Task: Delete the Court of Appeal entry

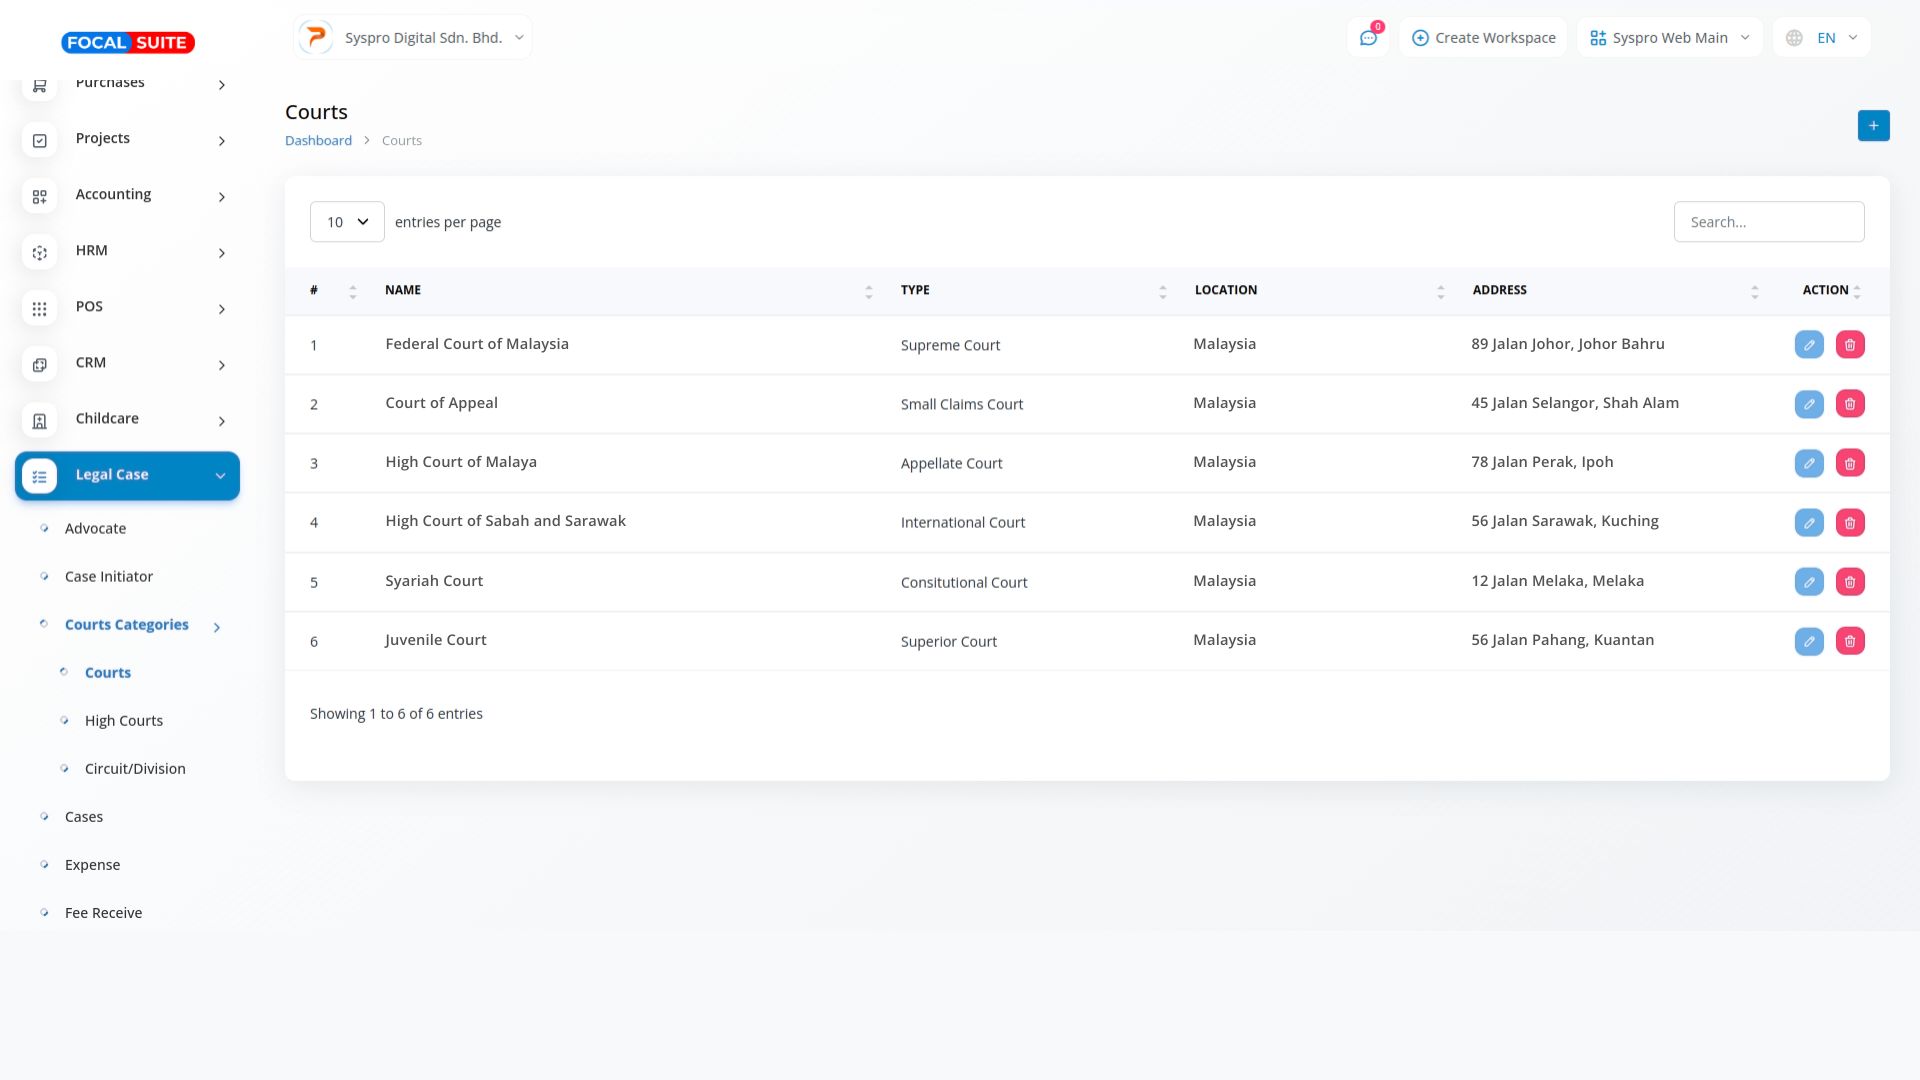Action: pos(1849,404)
